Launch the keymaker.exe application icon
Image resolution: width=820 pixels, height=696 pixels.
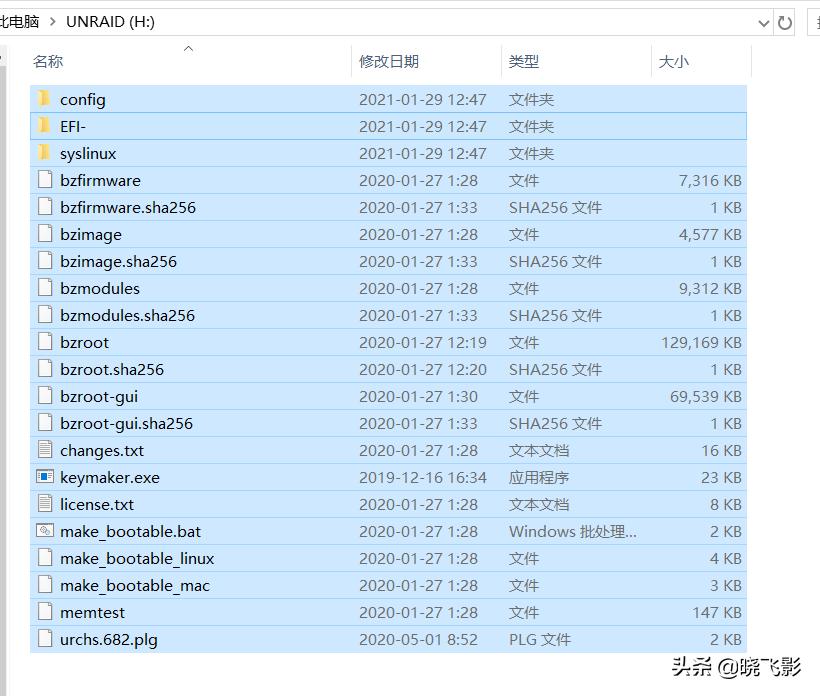45,477
